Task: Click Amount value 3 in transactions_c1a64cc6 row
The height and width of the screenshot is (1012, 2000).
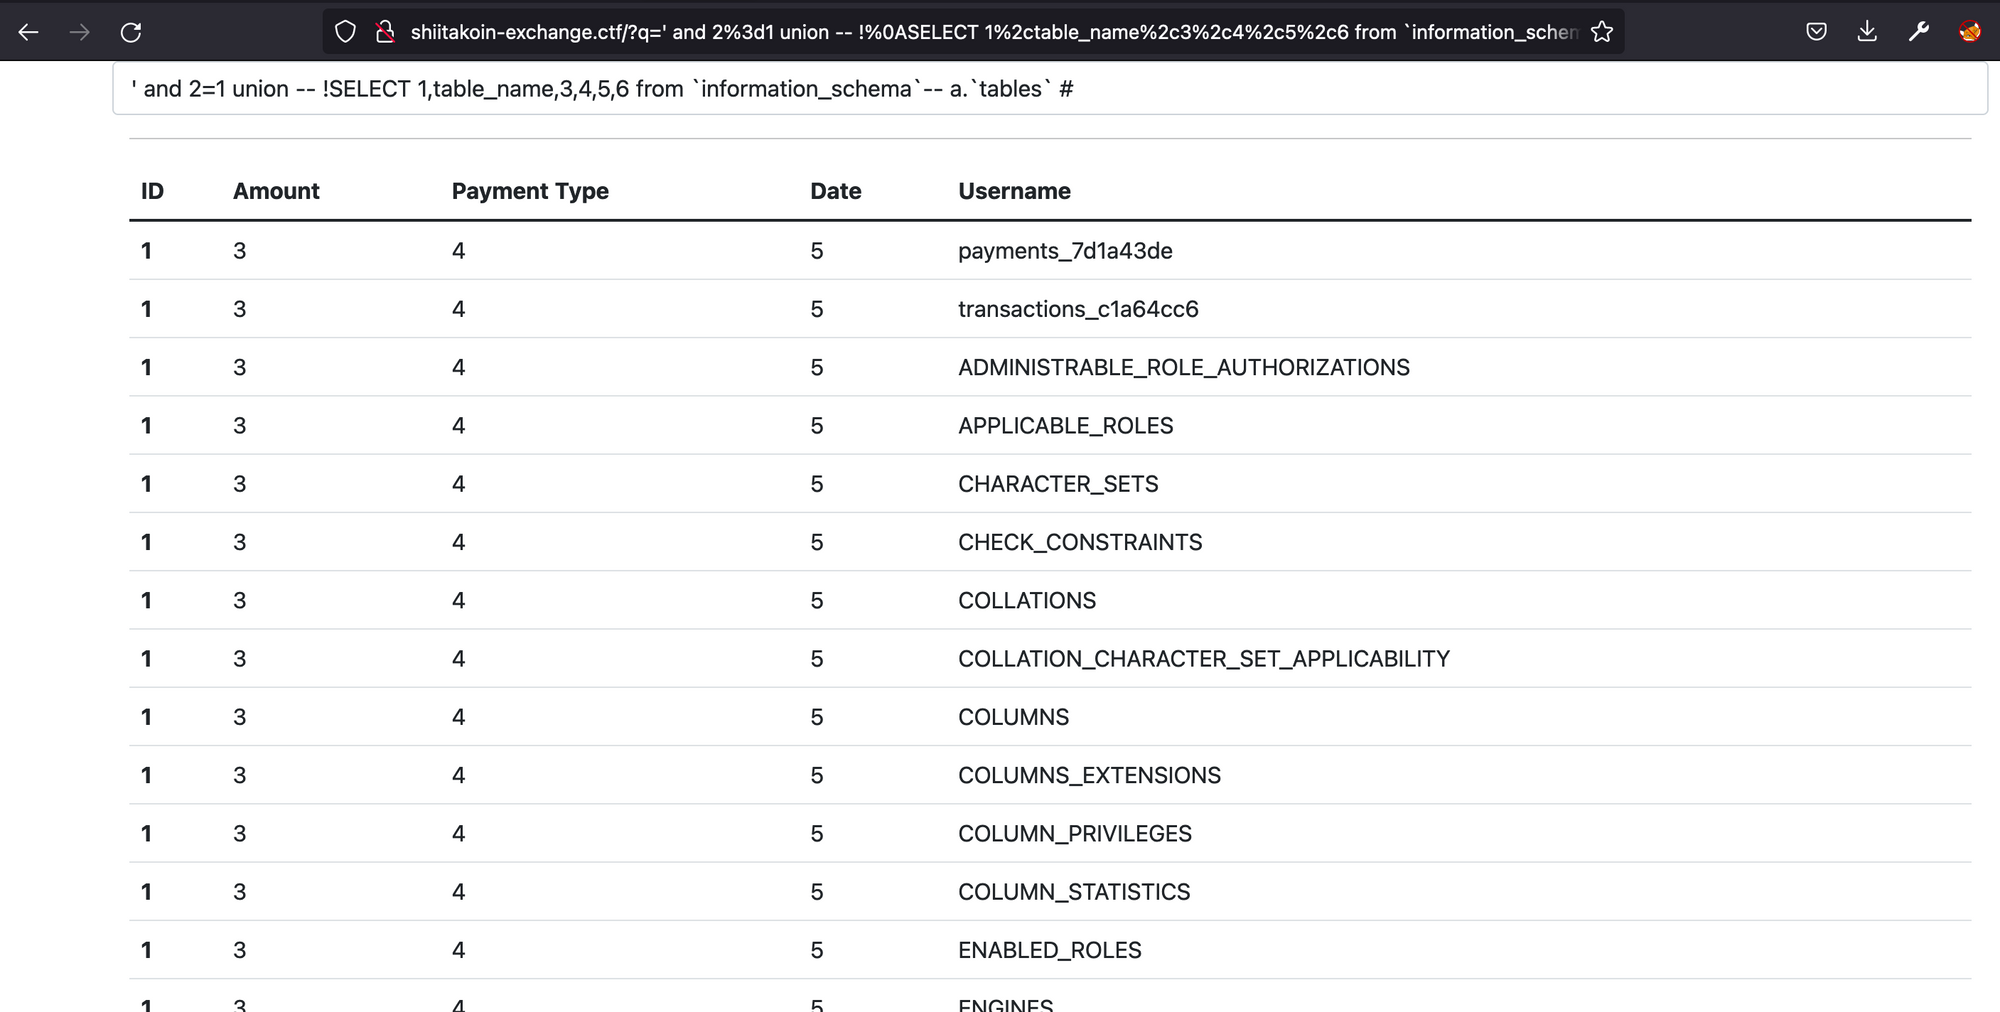Action: point(240,309)
